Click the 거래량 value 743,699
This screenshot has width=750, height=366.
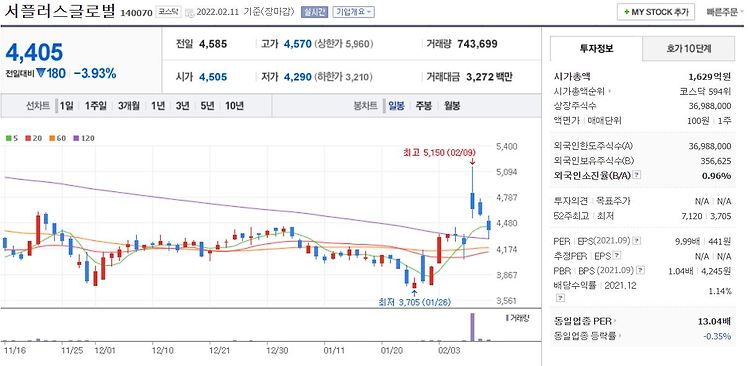(477, 44)
